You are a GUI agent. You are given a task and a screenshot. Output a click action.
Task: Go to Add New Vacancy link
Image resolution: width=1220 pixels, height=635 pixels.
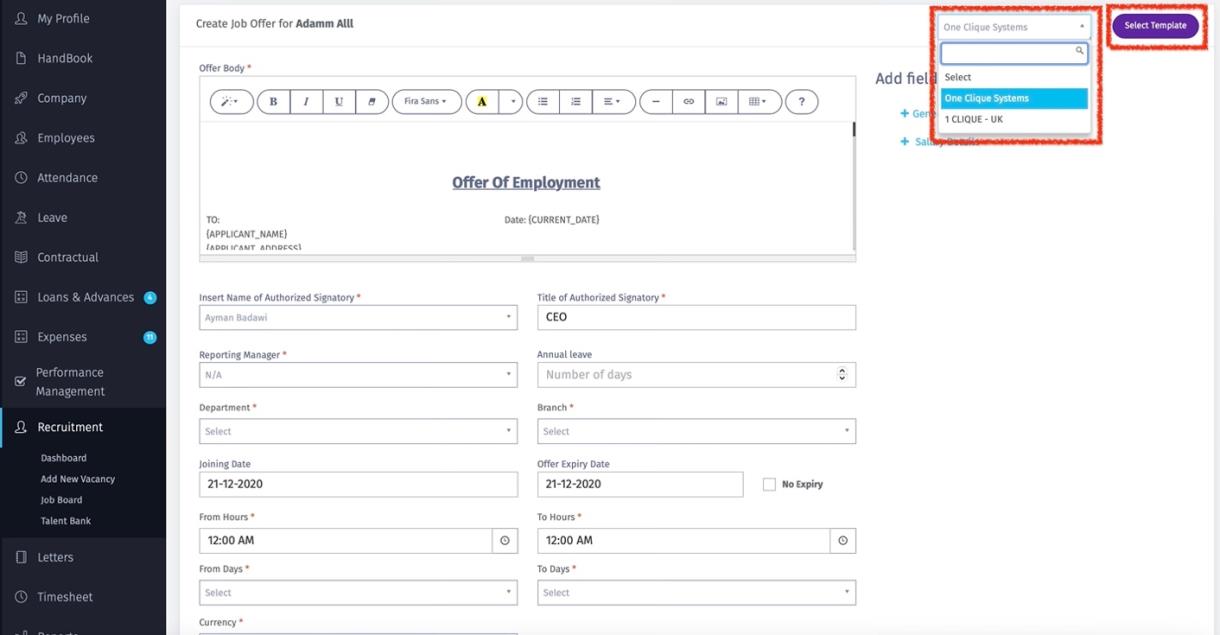[x=77, y=479]
